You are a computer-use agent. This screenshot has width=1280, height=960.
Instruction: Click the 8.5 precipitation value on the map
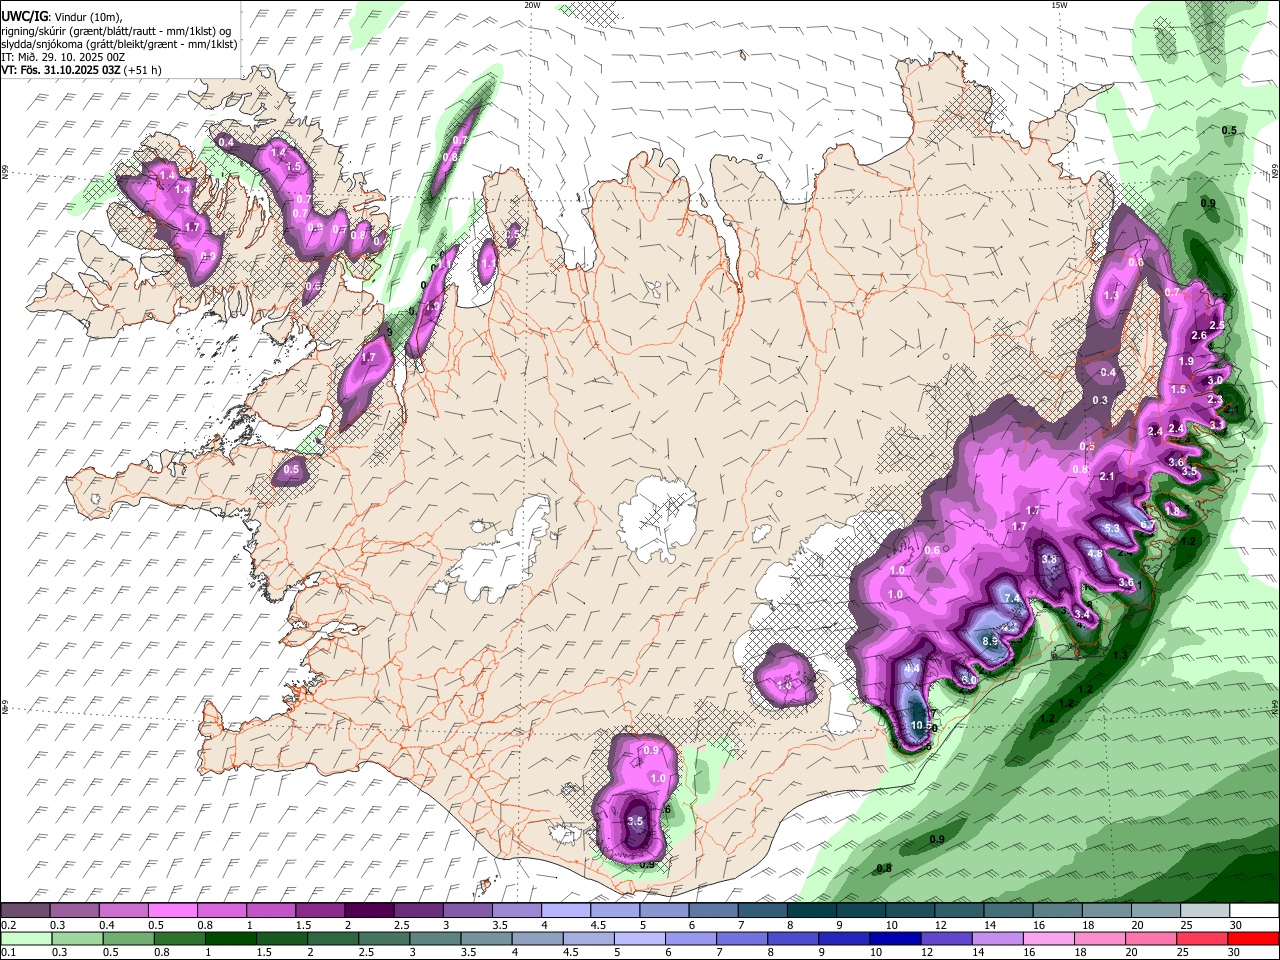point(991,640)
